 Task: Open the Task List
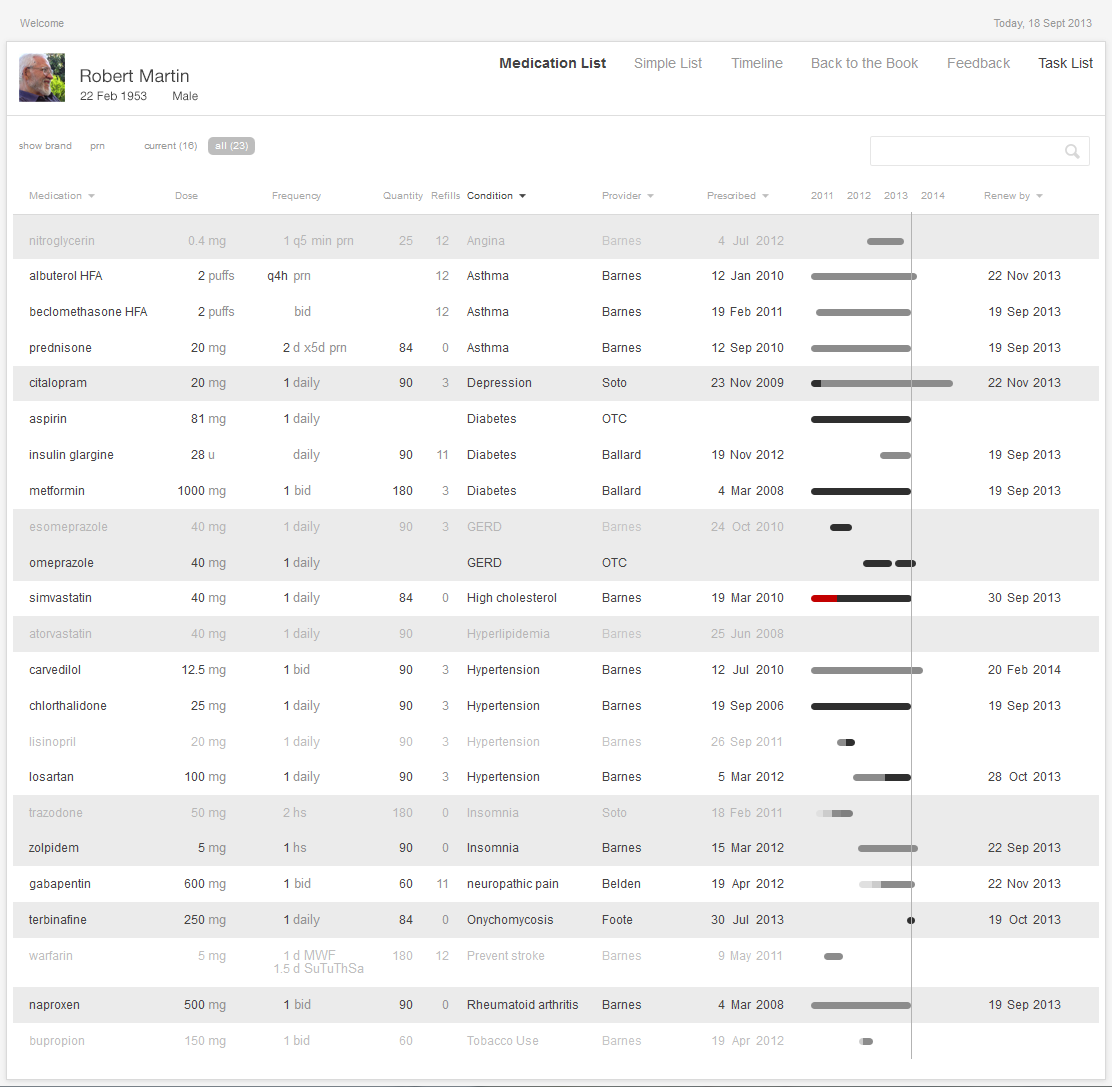(x=1065, y=63)
